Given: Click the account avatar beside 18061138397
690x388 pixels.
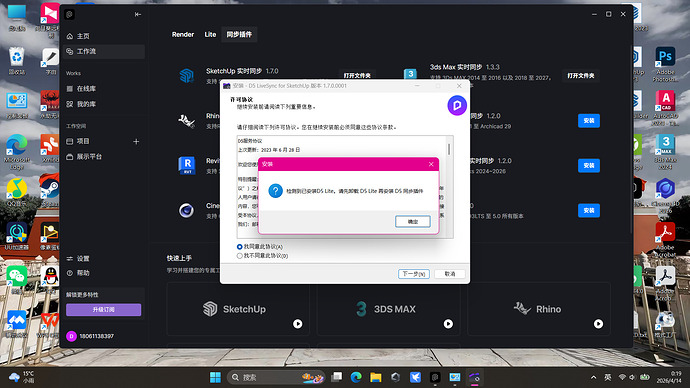Looking at the screenshot, I should (71, 336).
